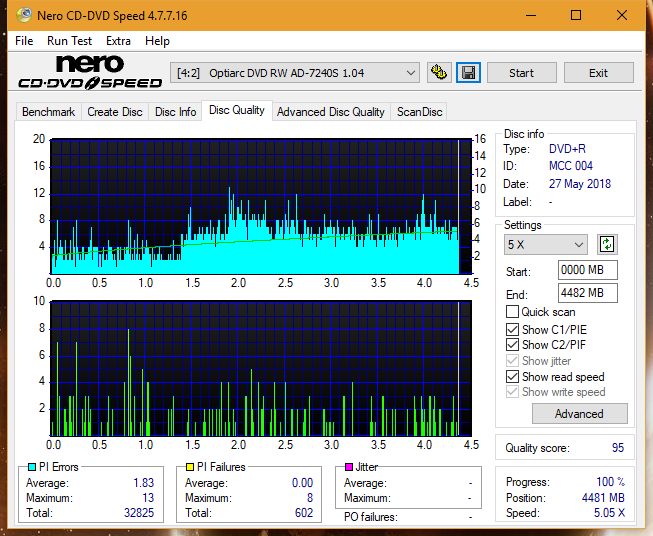Click the End position 4482 MB field
The image size is (653, 536).
pos(588,293)
